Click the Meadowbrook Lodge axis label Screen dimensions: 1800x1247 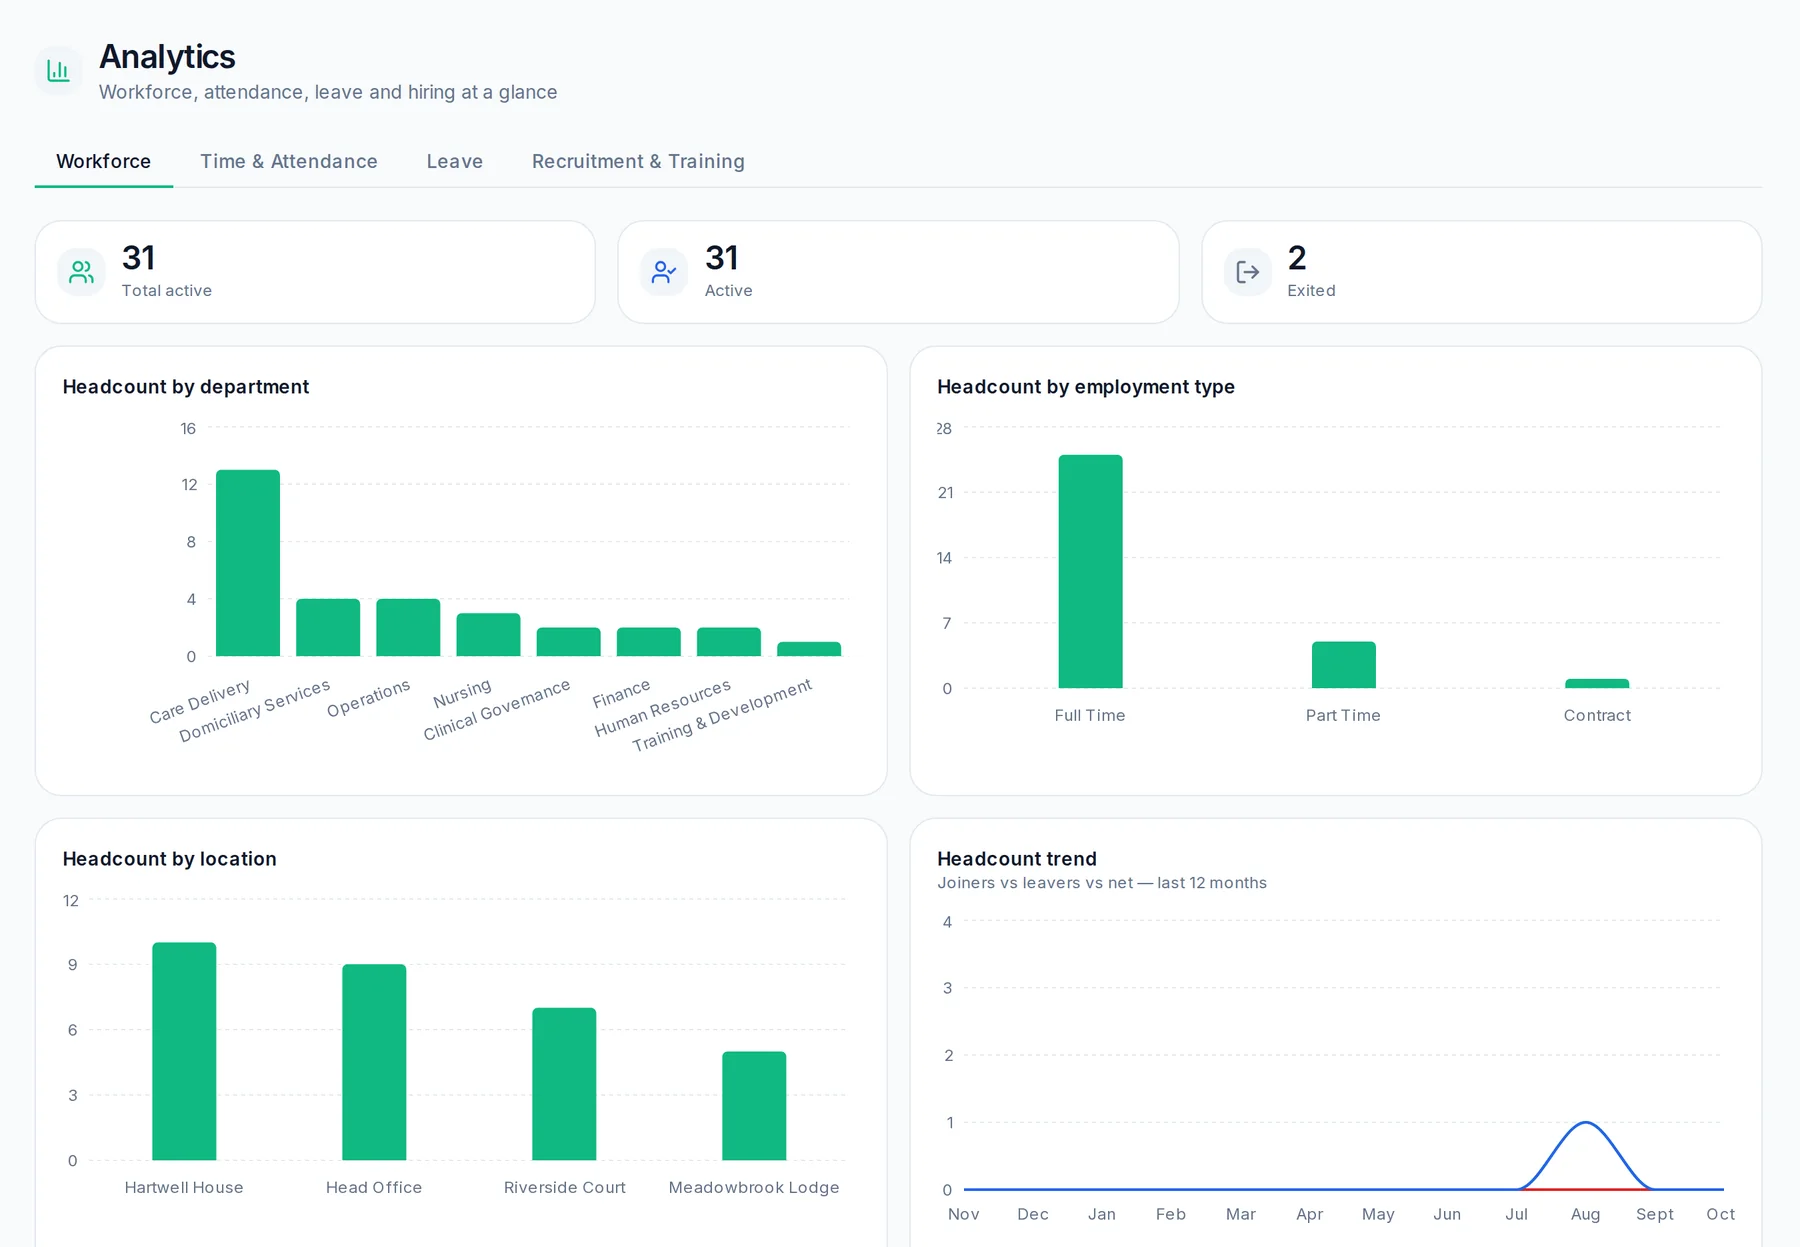pos(754,1187)
